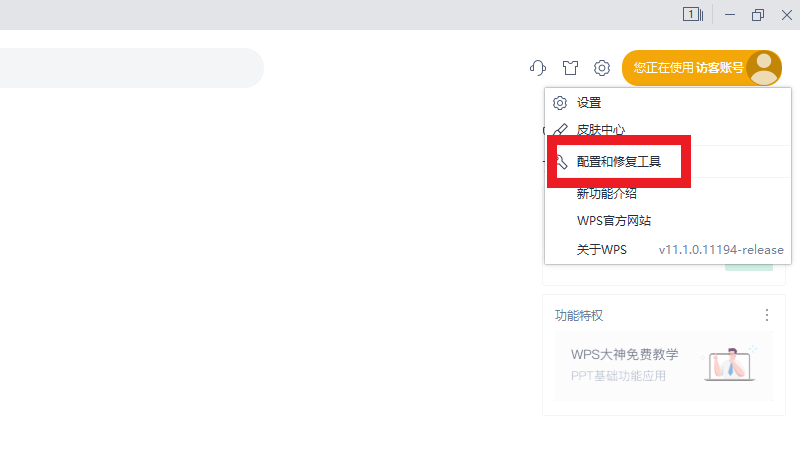Open the window tab count icon

pos(692,14)
